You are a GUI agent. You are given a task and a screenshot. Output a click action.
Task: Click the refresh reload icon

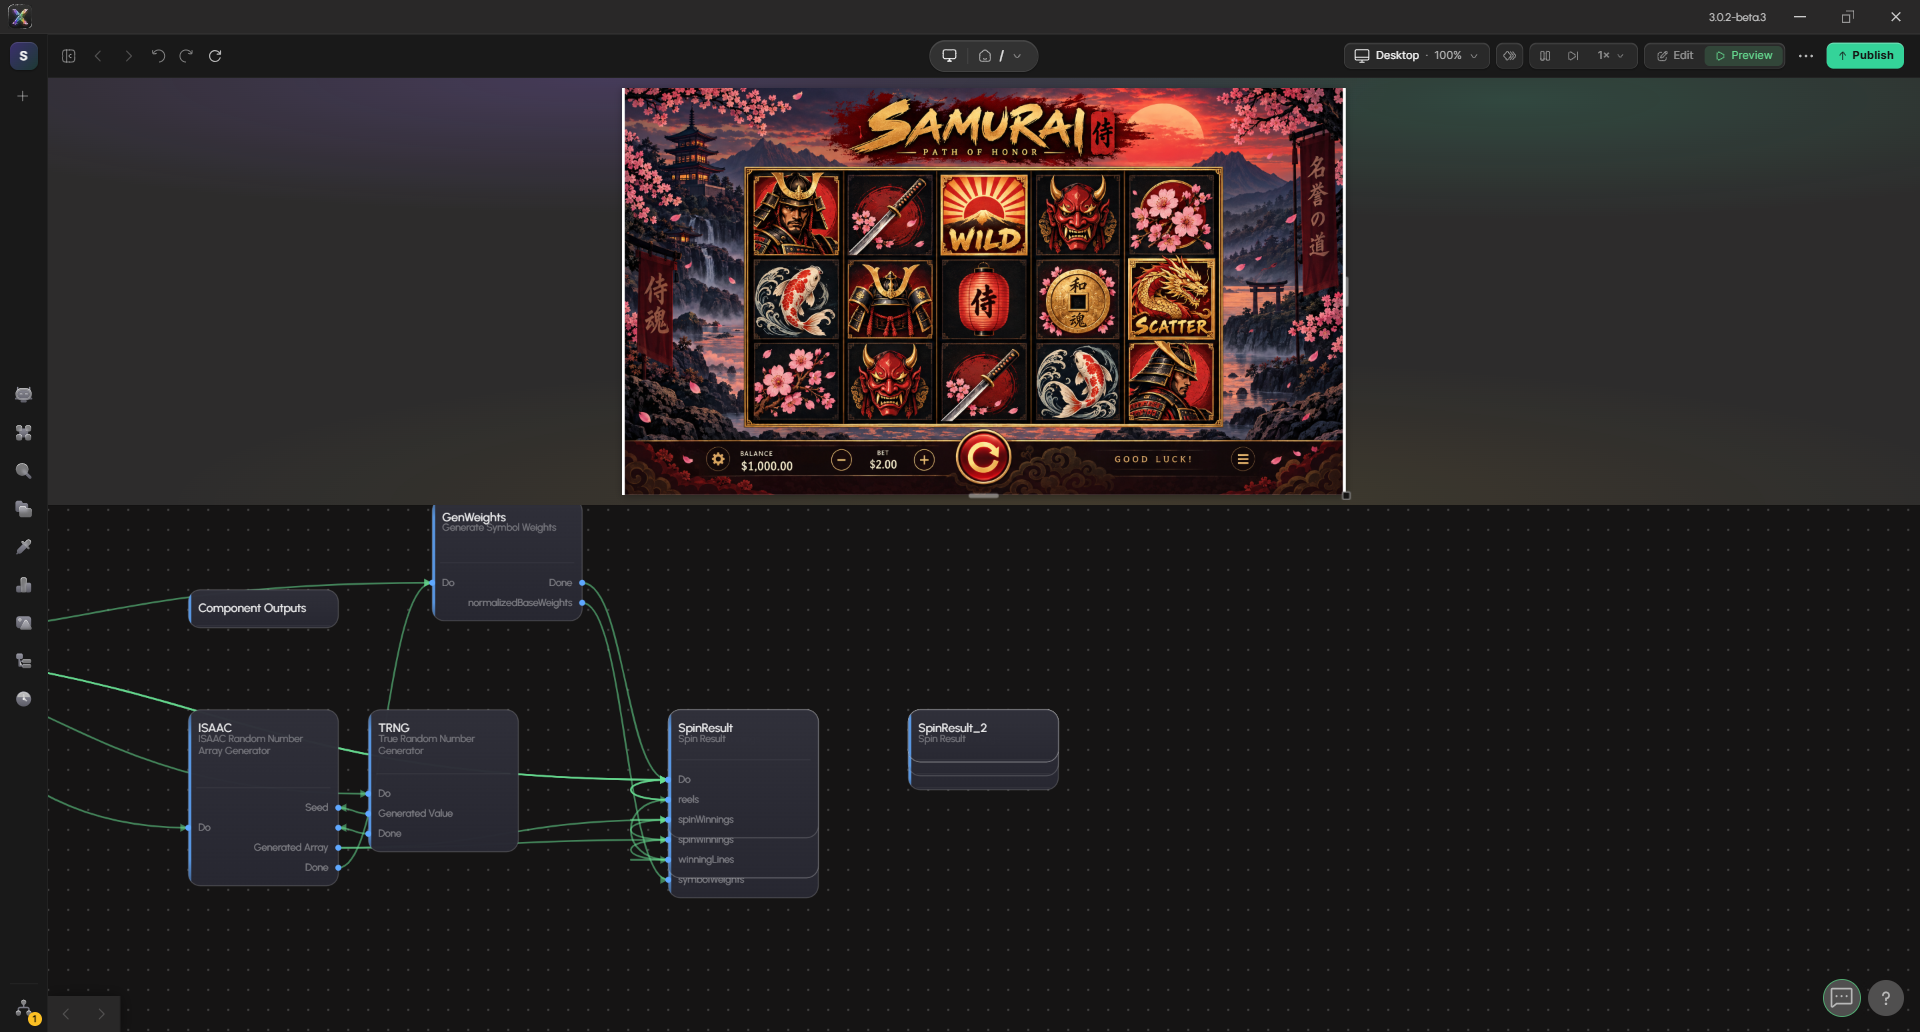pos(215,56)
